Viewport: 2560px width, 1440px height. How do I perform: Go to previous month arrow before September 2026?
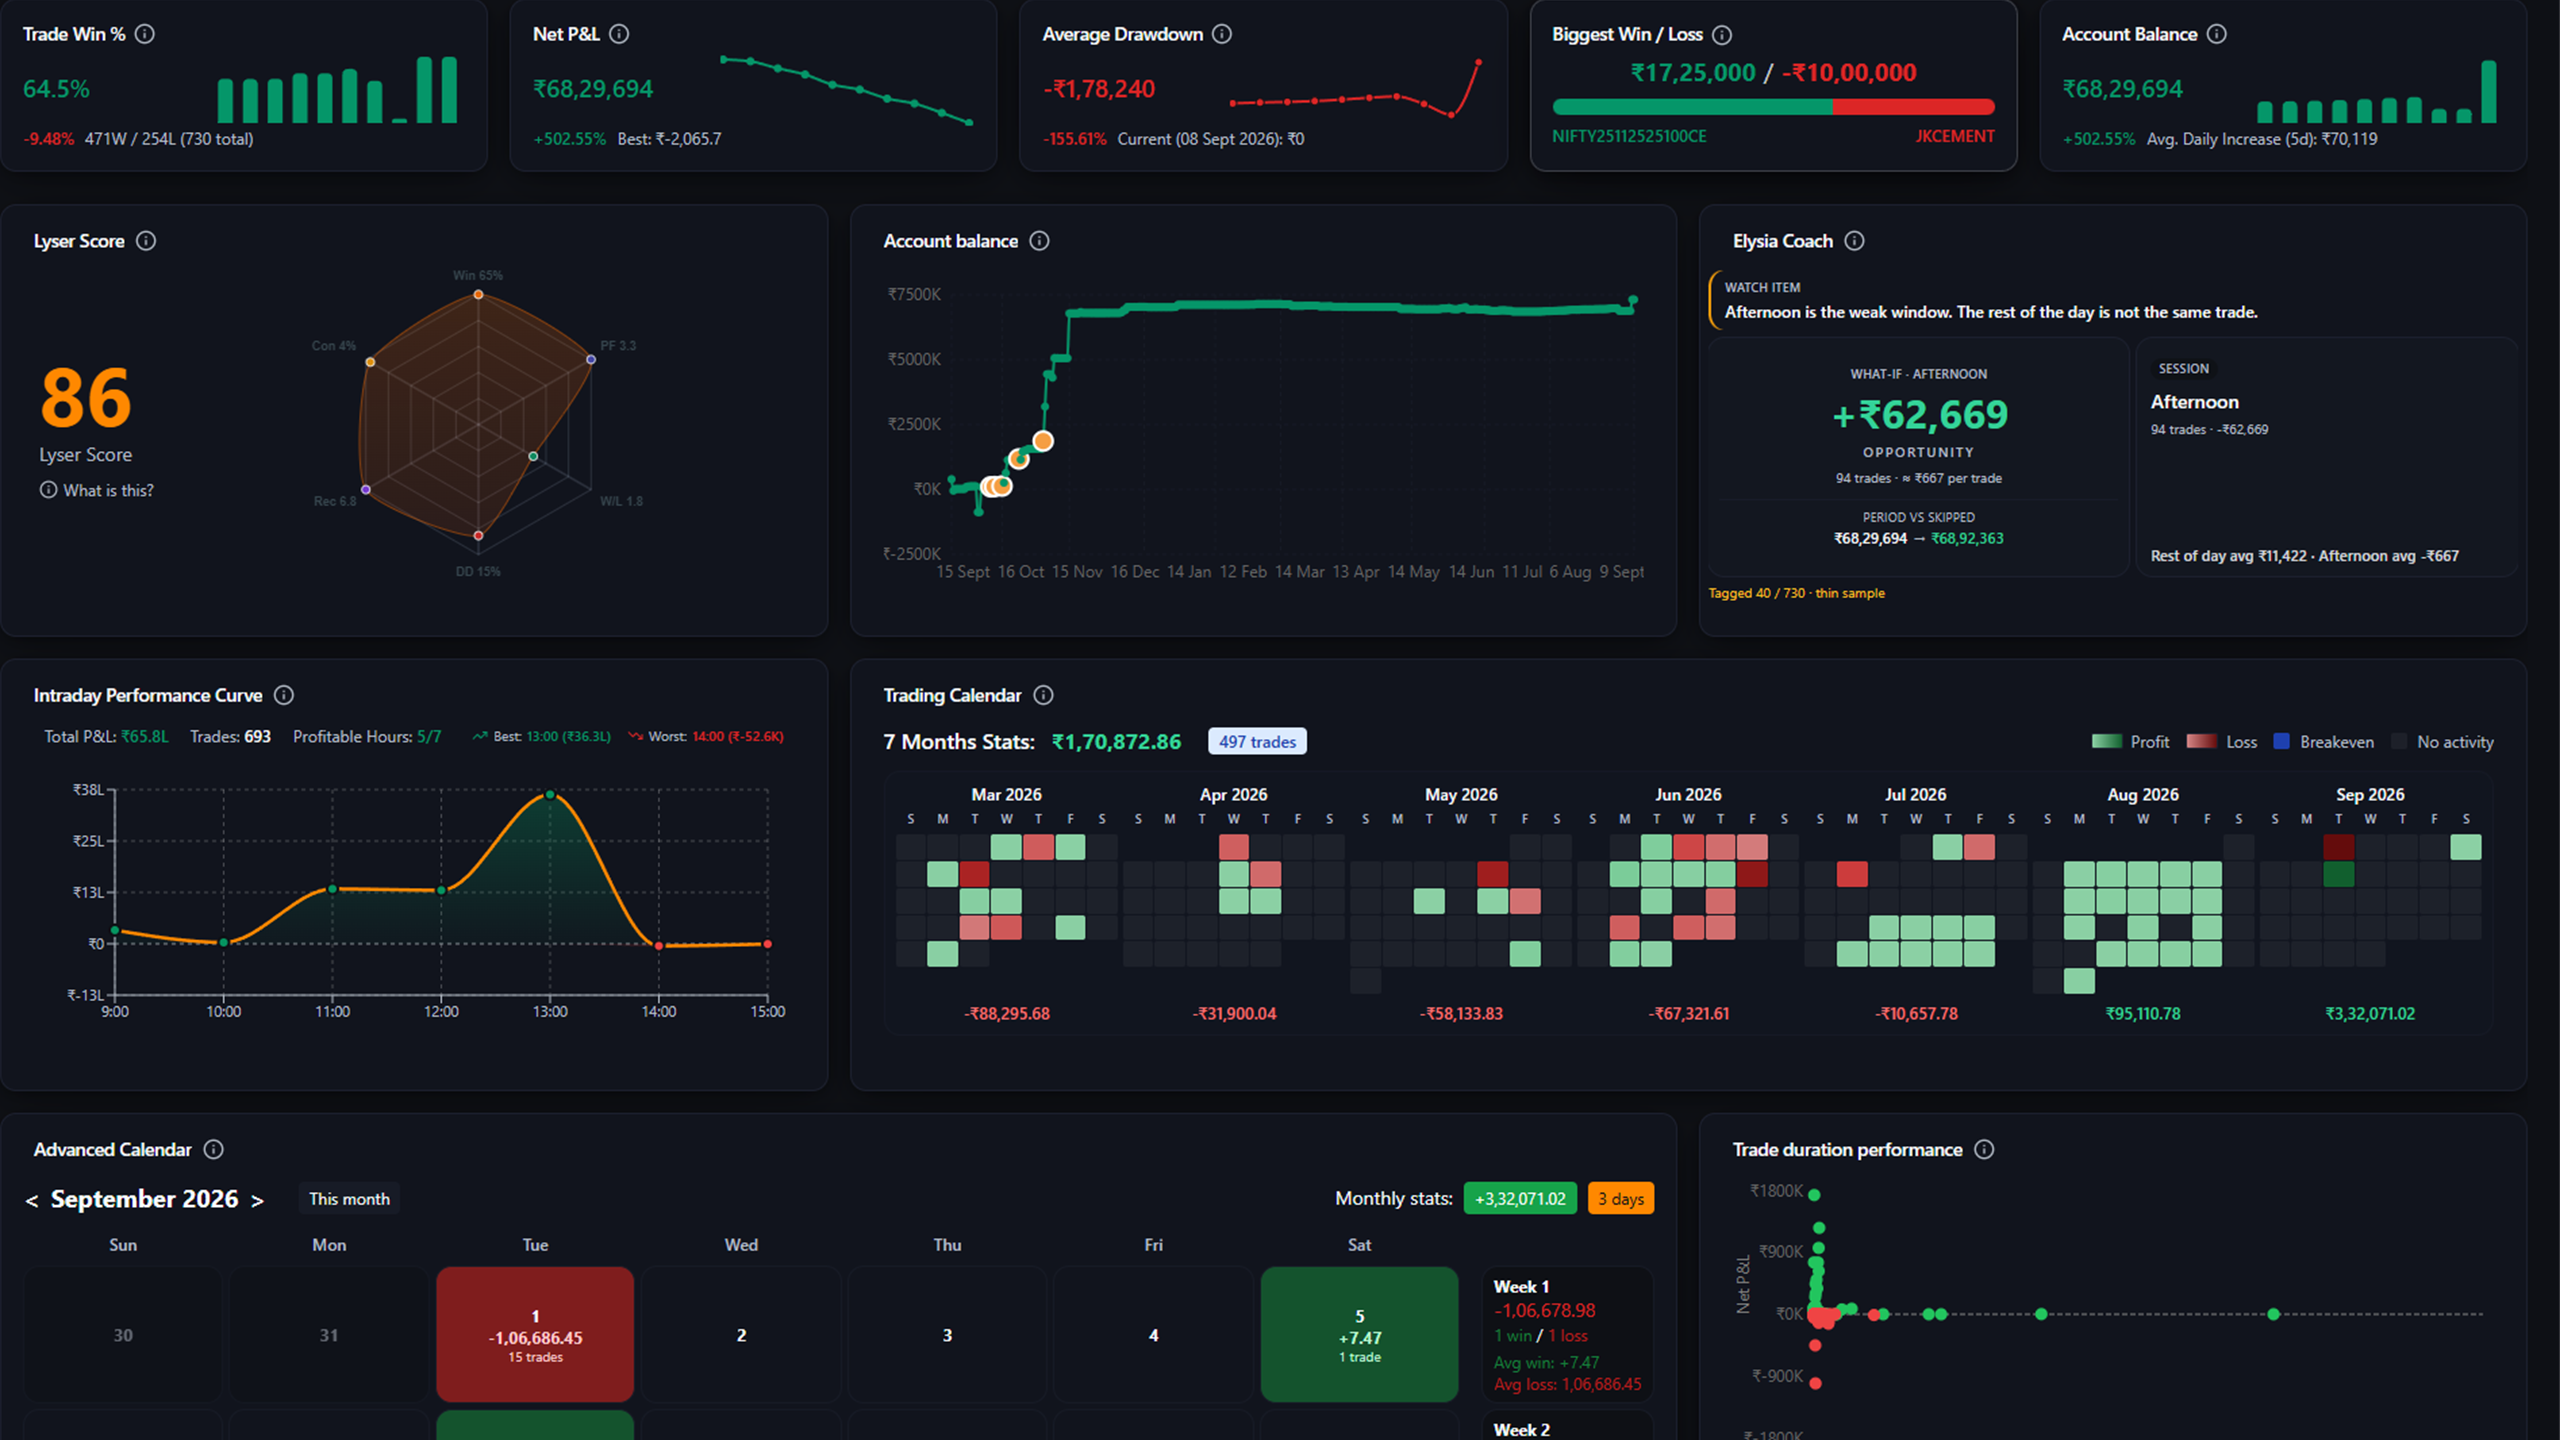point(32,1200)
